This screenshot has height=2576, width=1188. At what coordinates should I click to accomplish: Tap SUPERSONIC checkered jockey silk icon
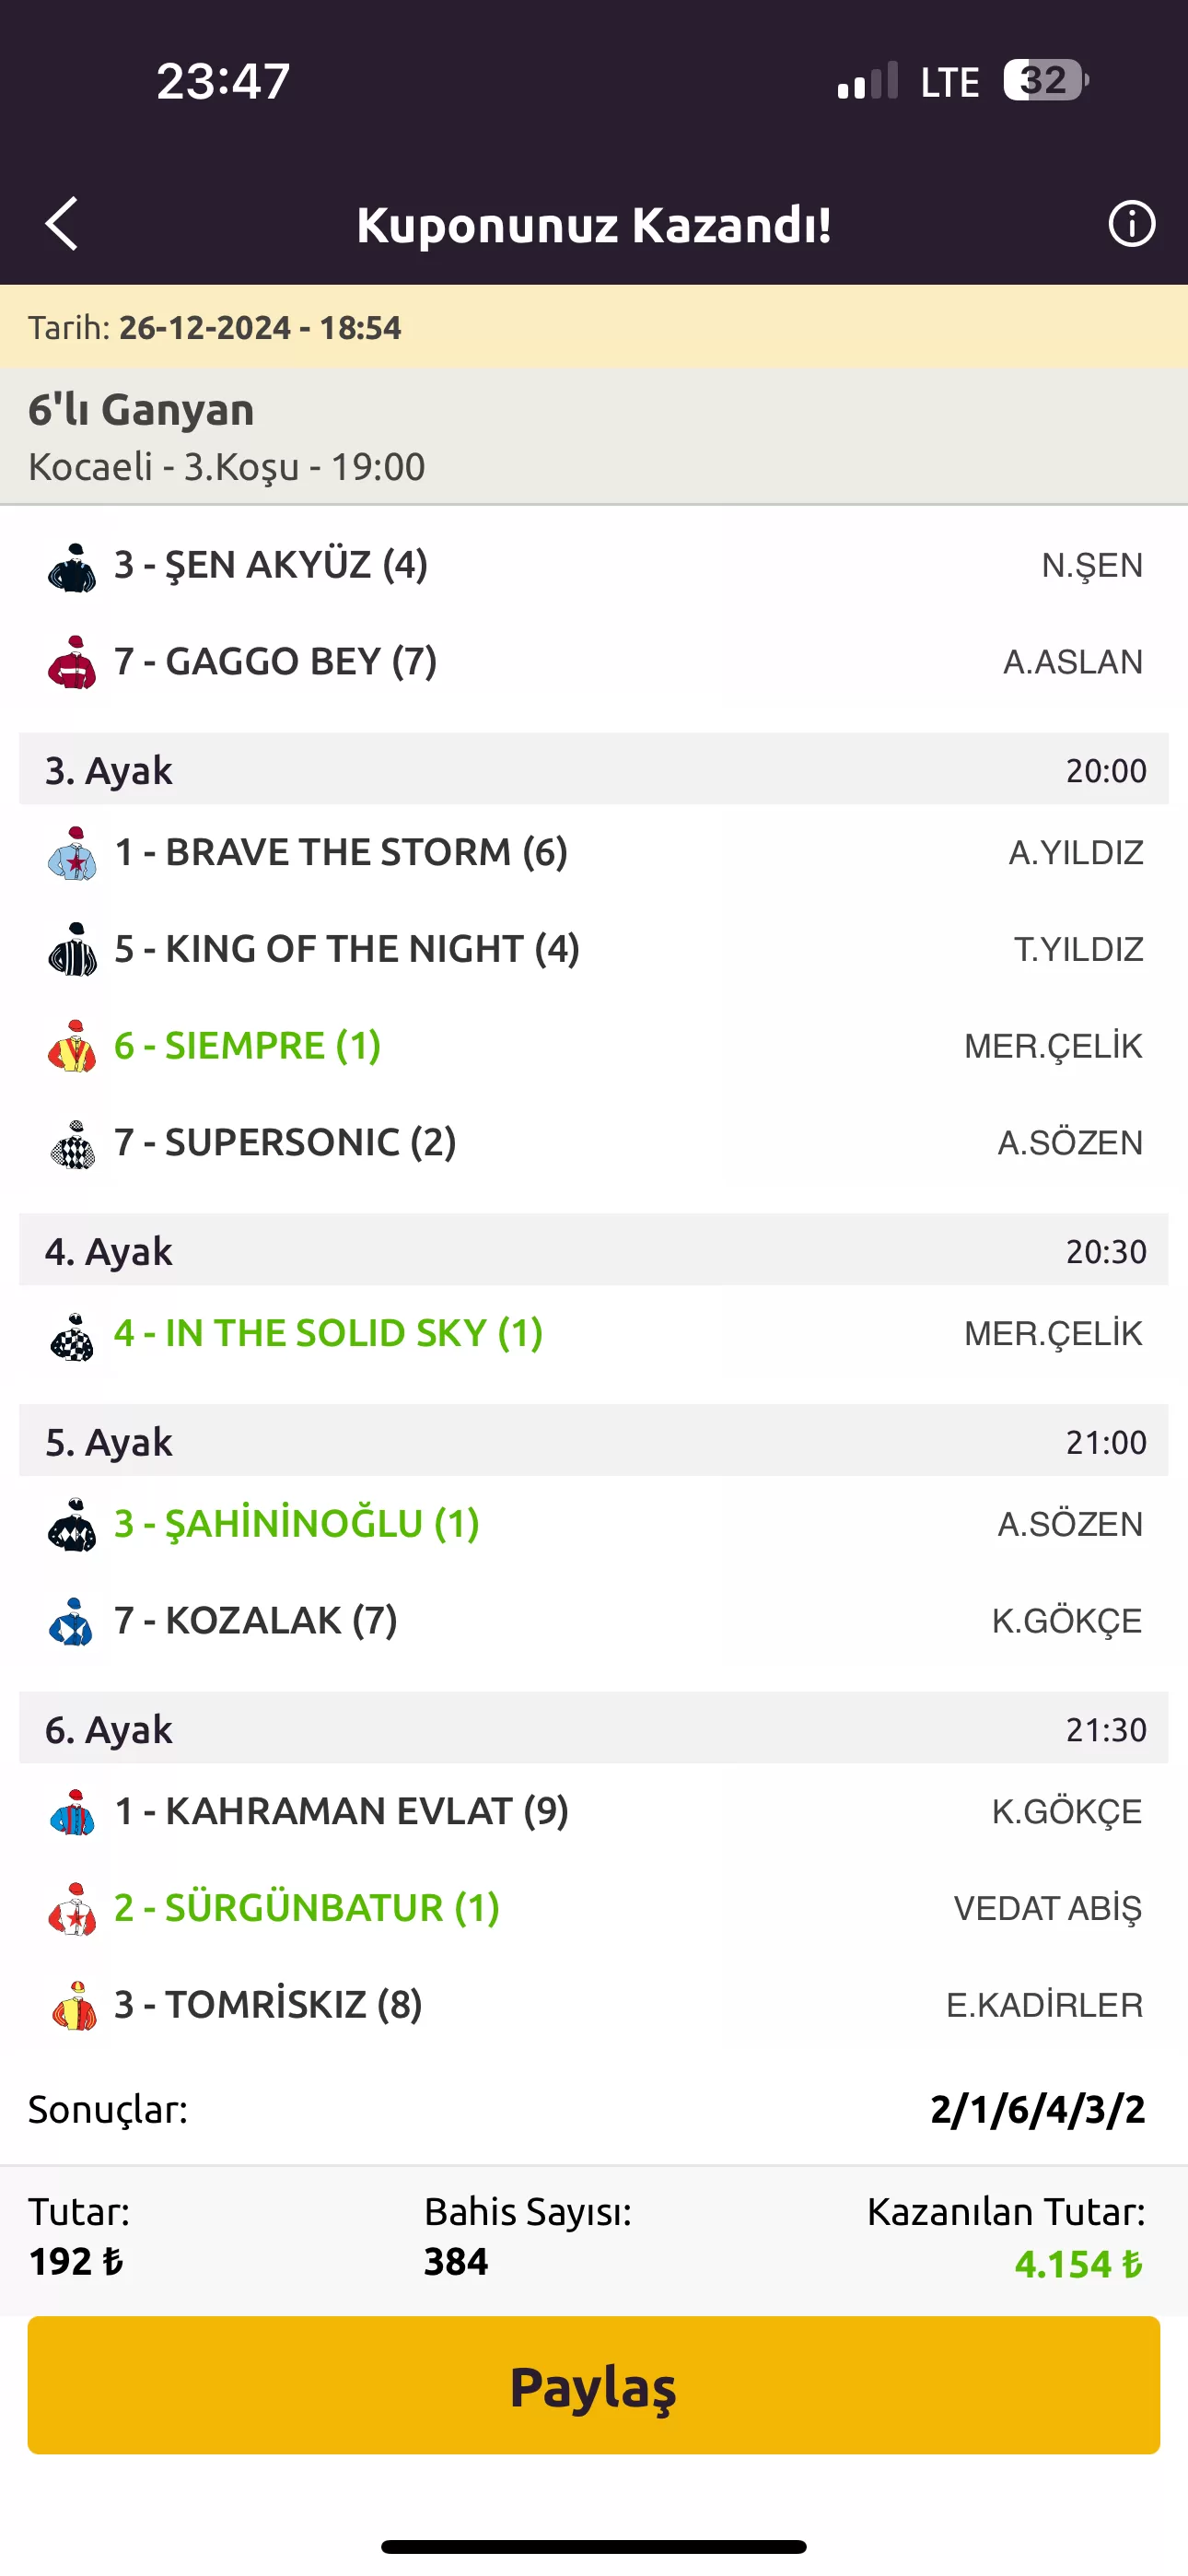pos(72,1144)
